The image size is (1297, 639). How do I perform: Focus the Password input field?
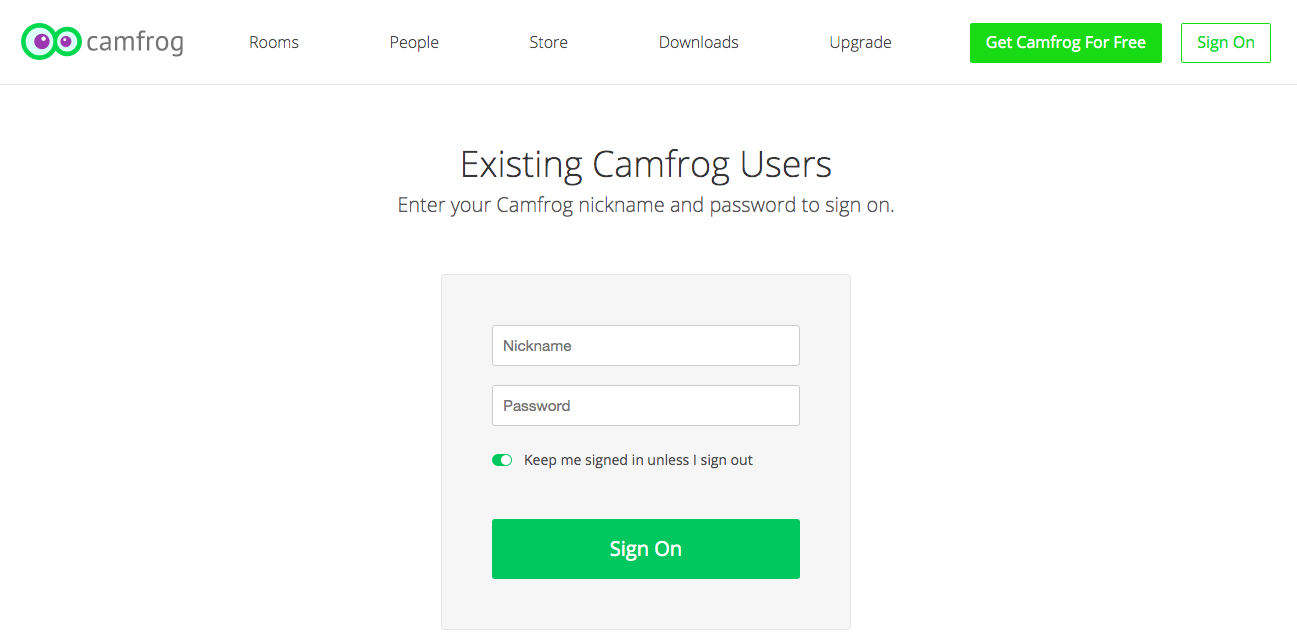coord(646,405)
